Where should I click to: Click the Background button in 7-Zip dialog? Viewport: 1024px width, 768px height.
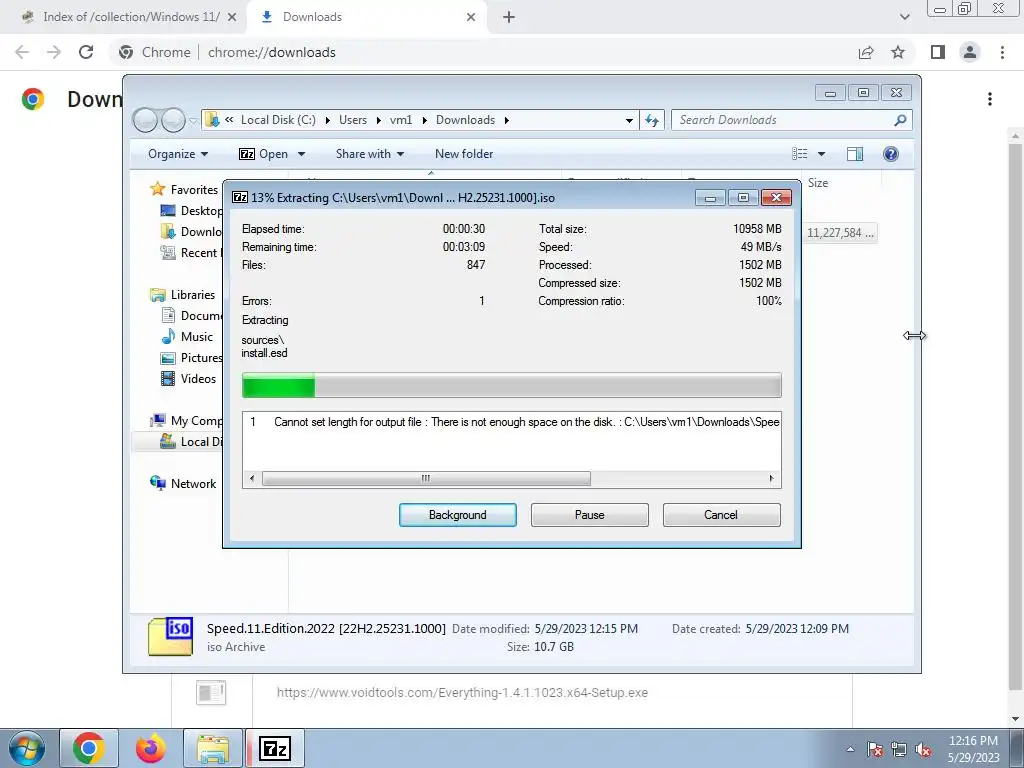457,515
